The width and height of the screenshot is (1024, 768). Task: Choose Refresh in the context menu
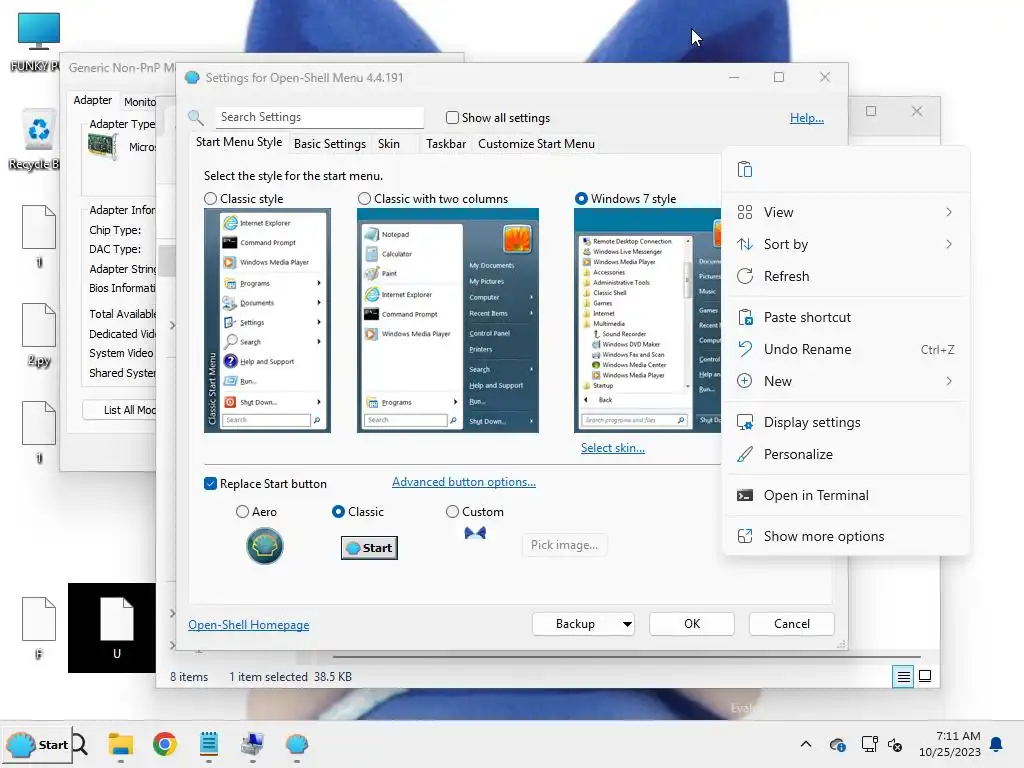[x=845, y=276]
